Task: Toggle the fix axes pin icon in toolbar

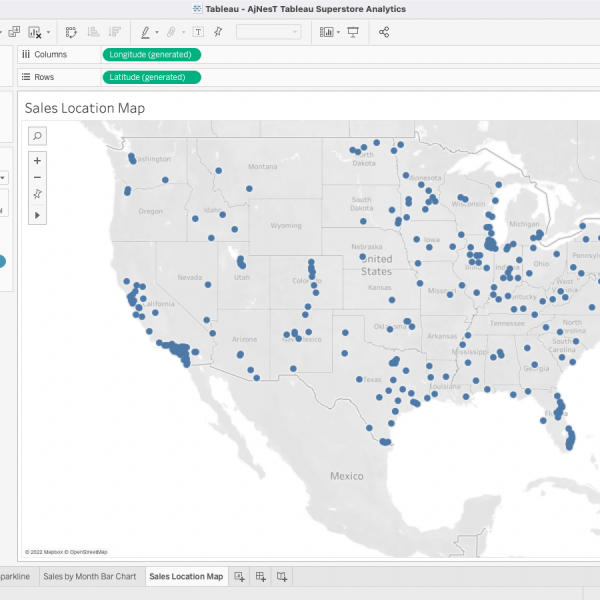Action: pos(218,32)
